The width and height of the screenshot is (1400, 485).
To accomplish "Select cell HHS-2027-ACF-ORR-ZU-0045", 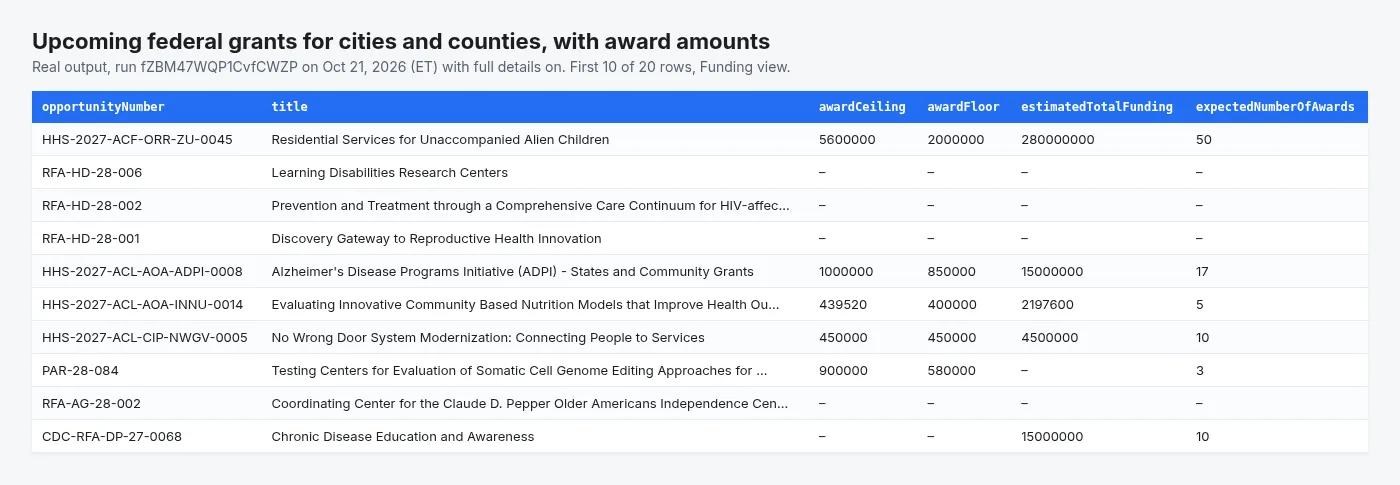I will coord(137,140).
